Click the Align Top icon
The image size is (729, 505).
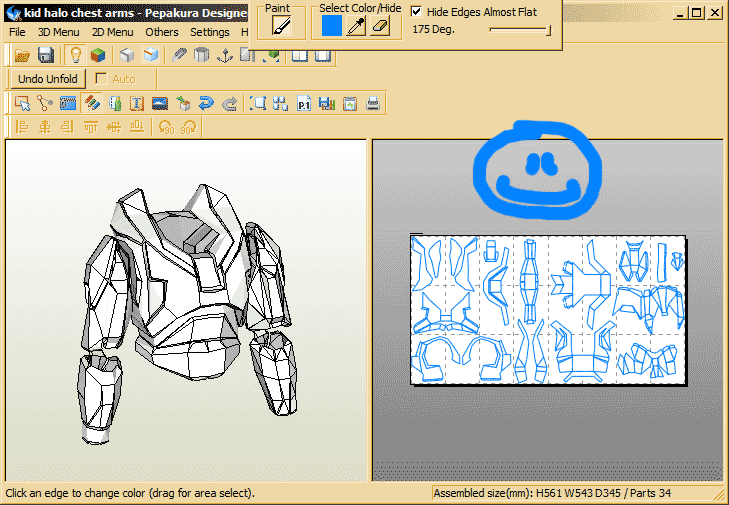click(91, 126)
